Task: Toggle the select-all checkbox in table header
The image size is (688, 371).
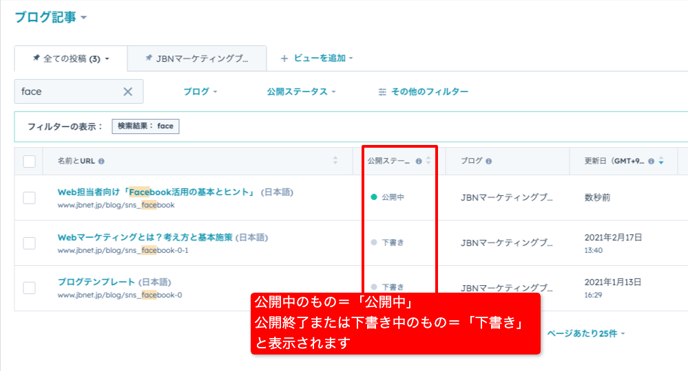Action: tap(29, 161)
